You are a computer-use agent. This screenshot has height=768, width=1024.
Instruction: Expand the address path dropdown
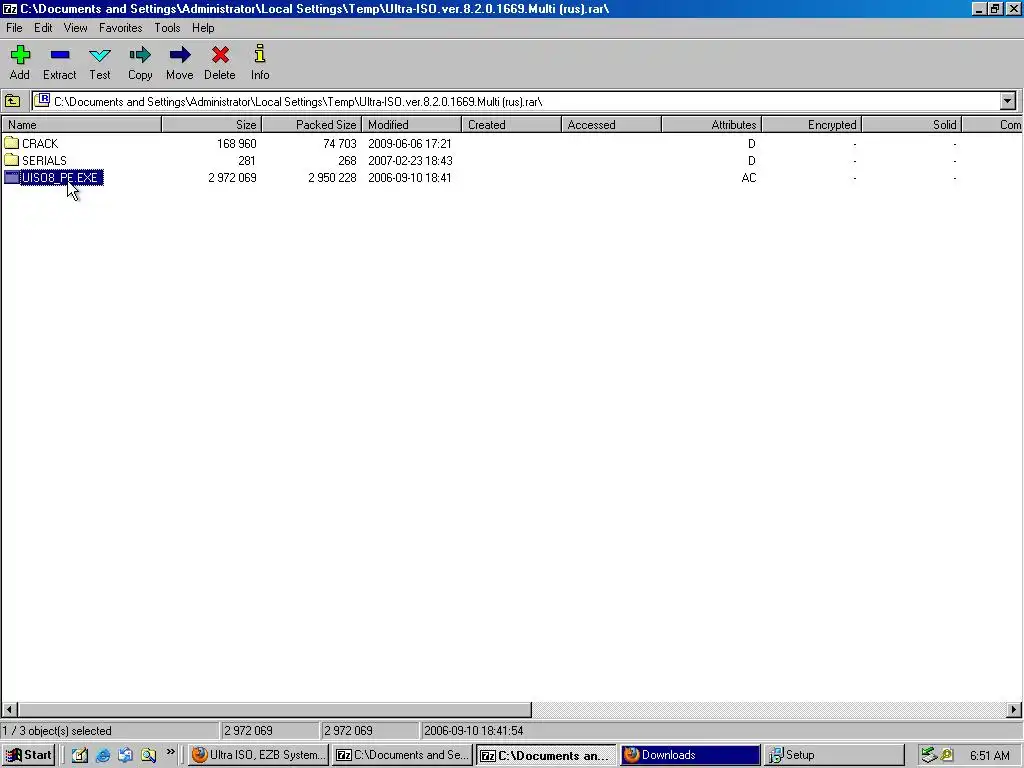pyautogui.click(x=1008, y=101)
